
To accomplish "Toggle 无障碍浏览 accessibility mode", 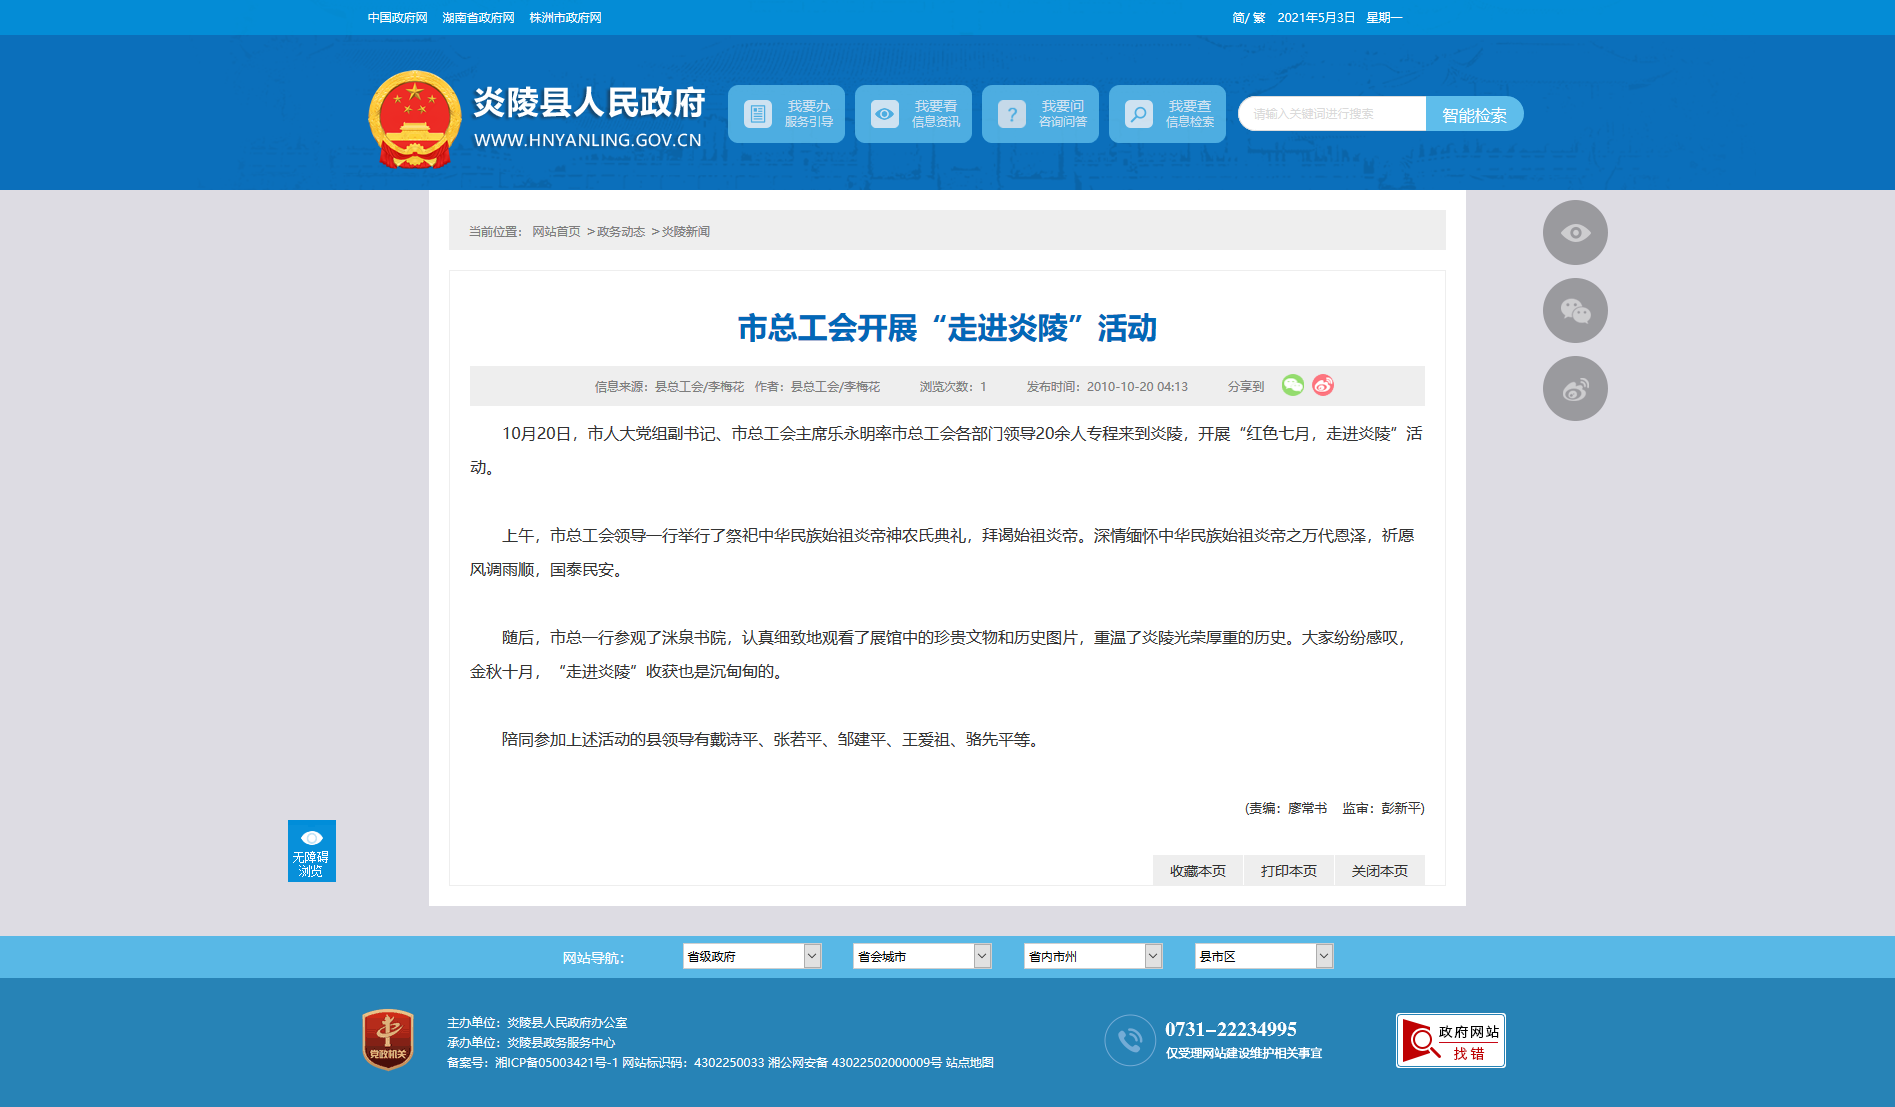I will click(x=312, y=851).
